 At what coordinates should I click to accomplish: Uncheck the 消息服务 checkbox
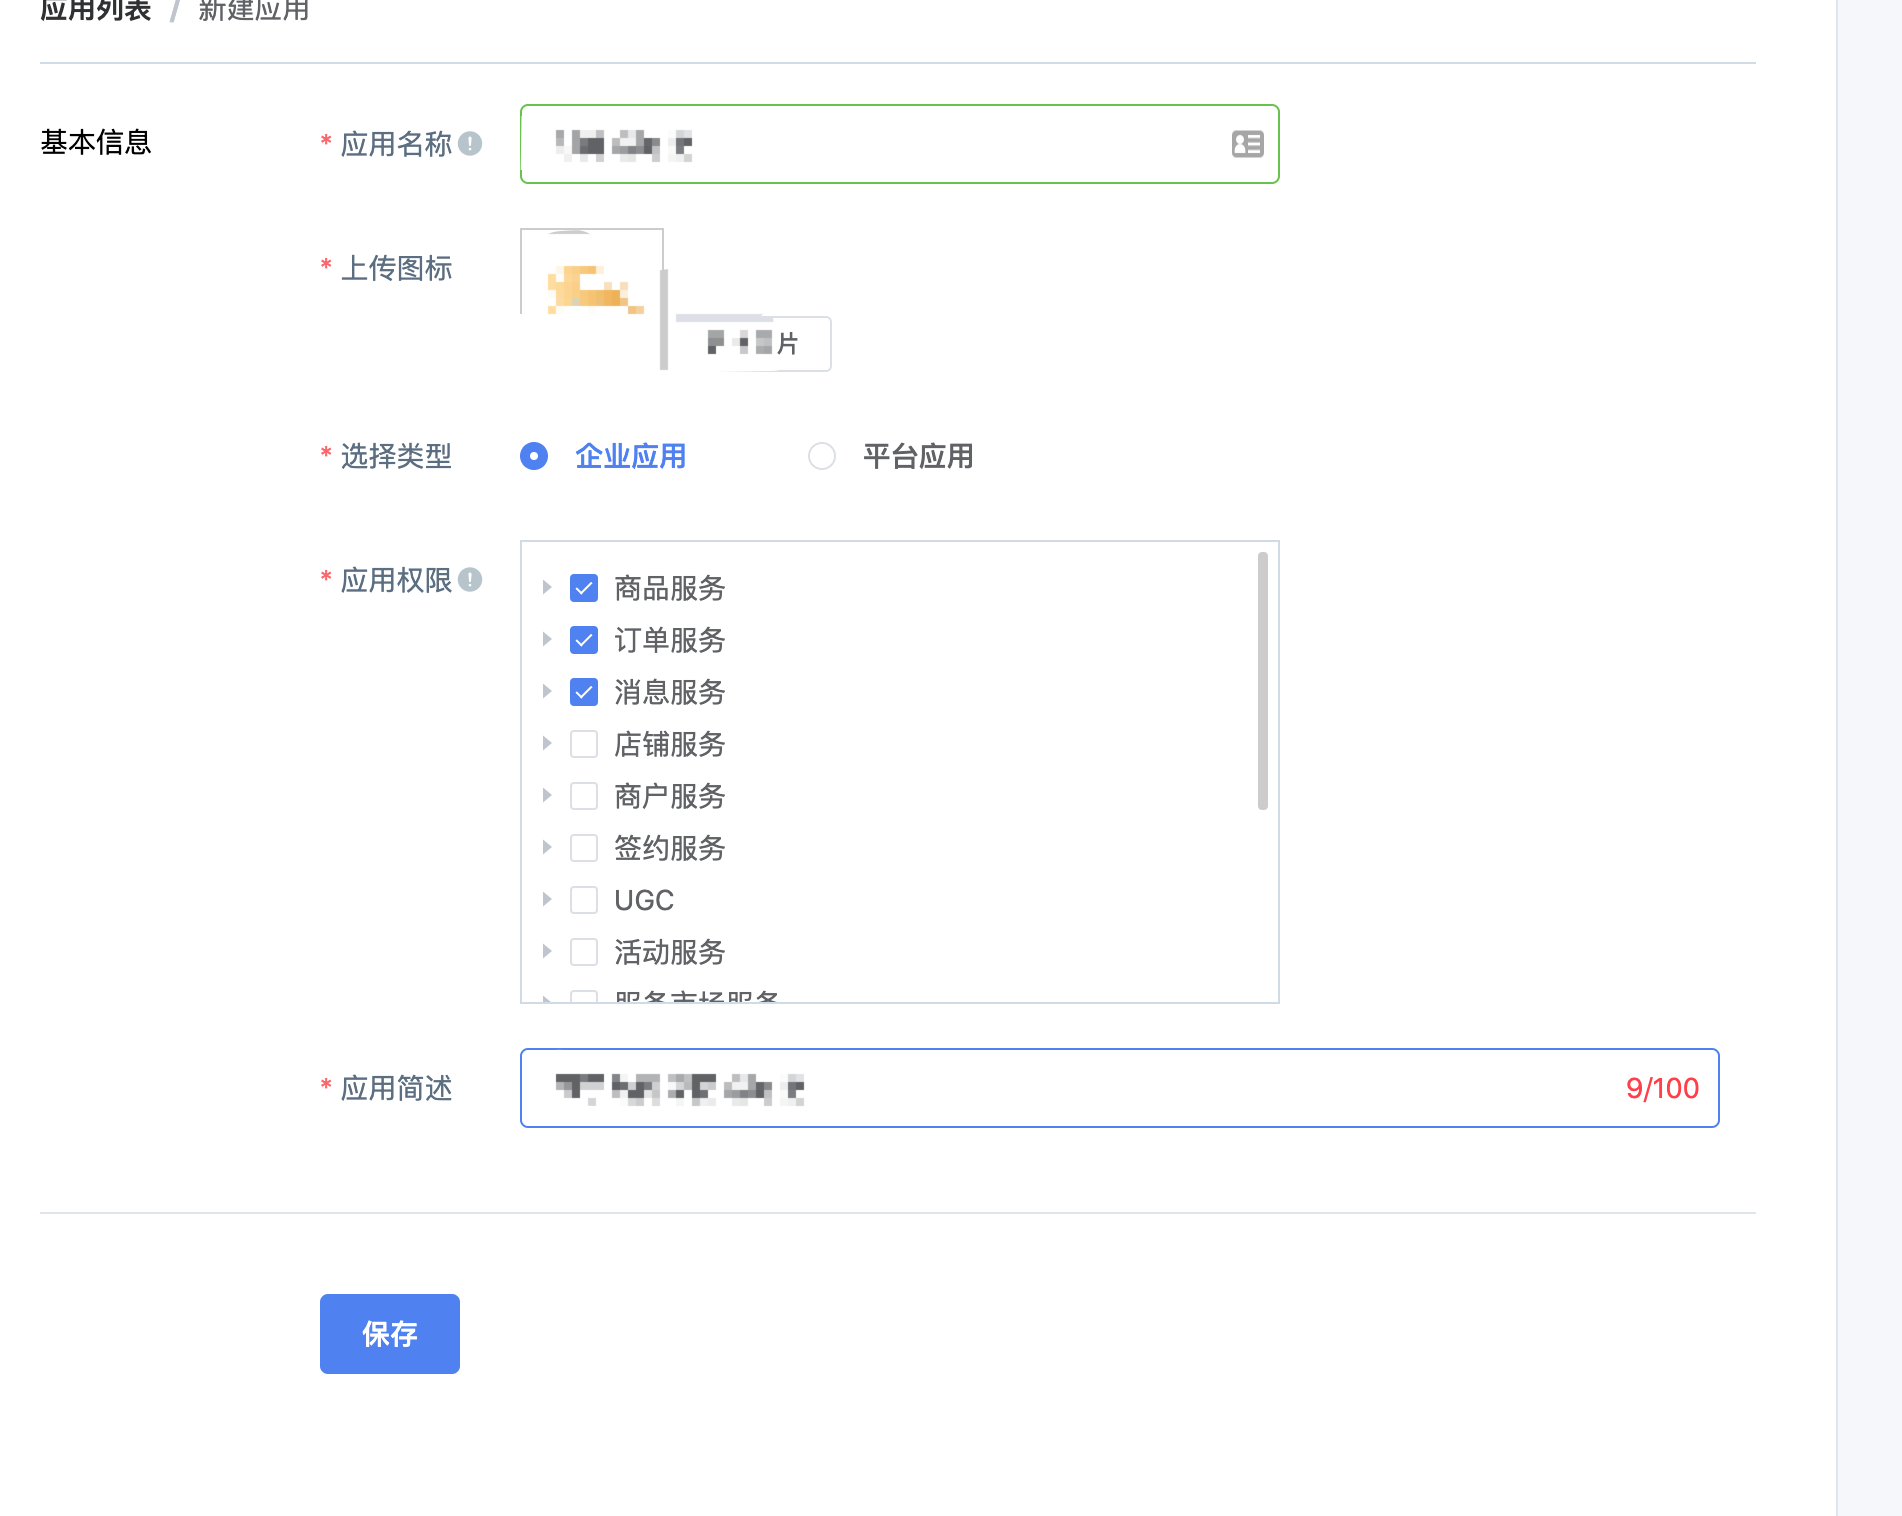click(x=583, y=692)
